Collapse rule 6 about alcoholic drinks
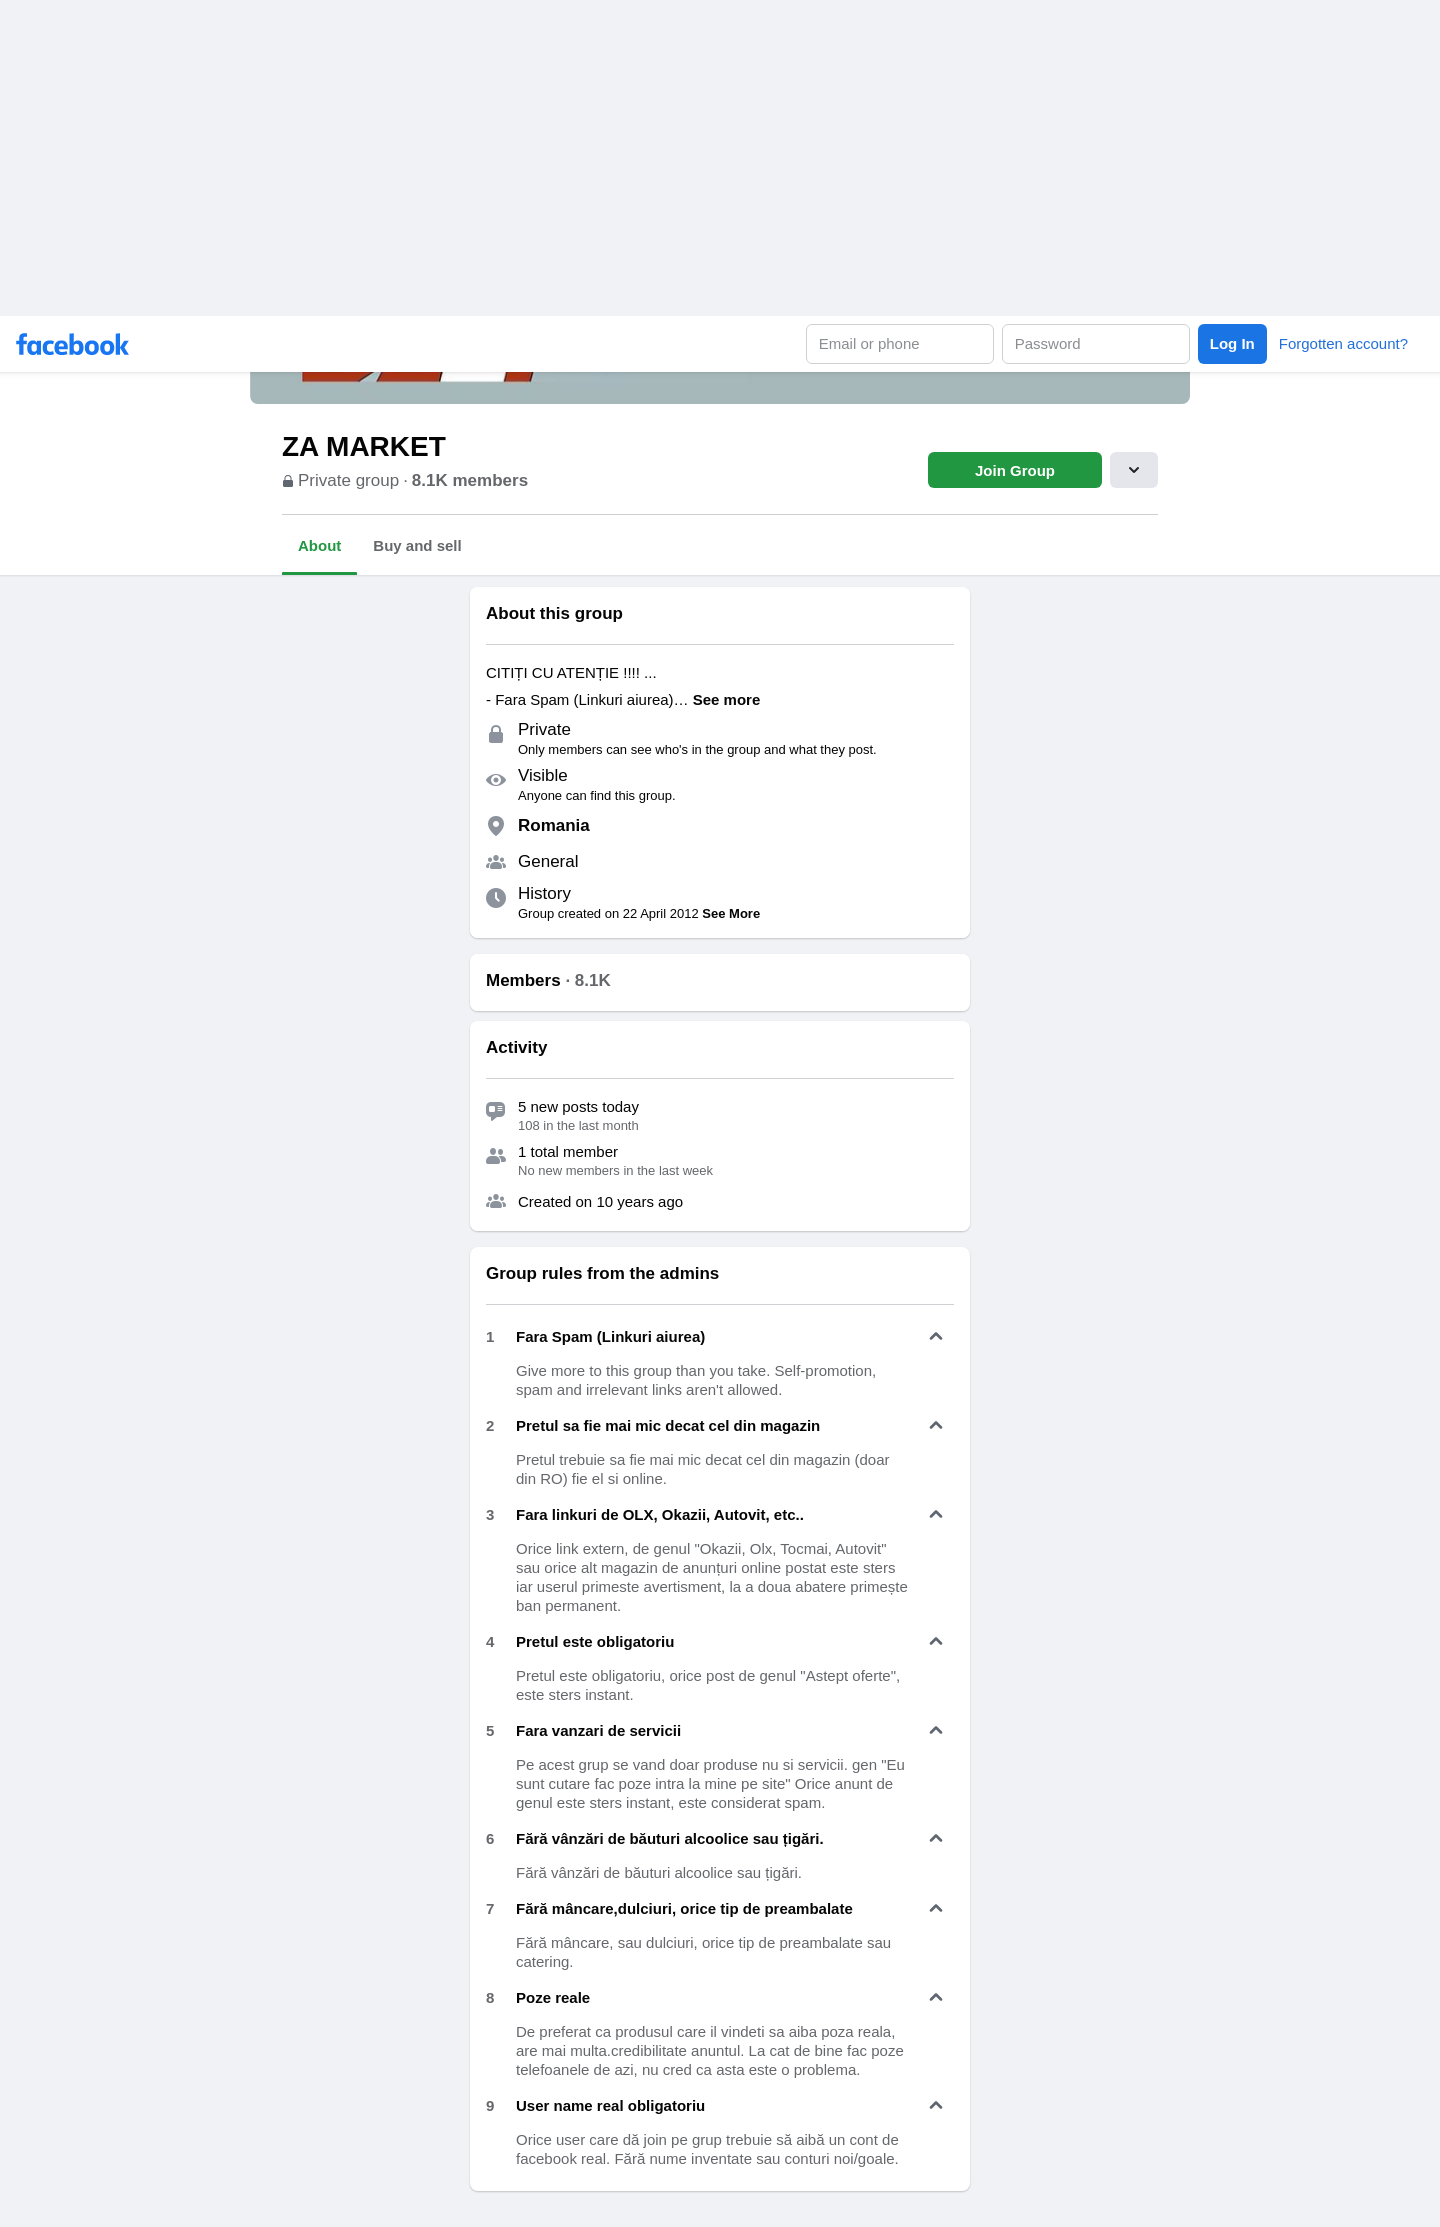1440x2227 pixels. pos(936,1839)
